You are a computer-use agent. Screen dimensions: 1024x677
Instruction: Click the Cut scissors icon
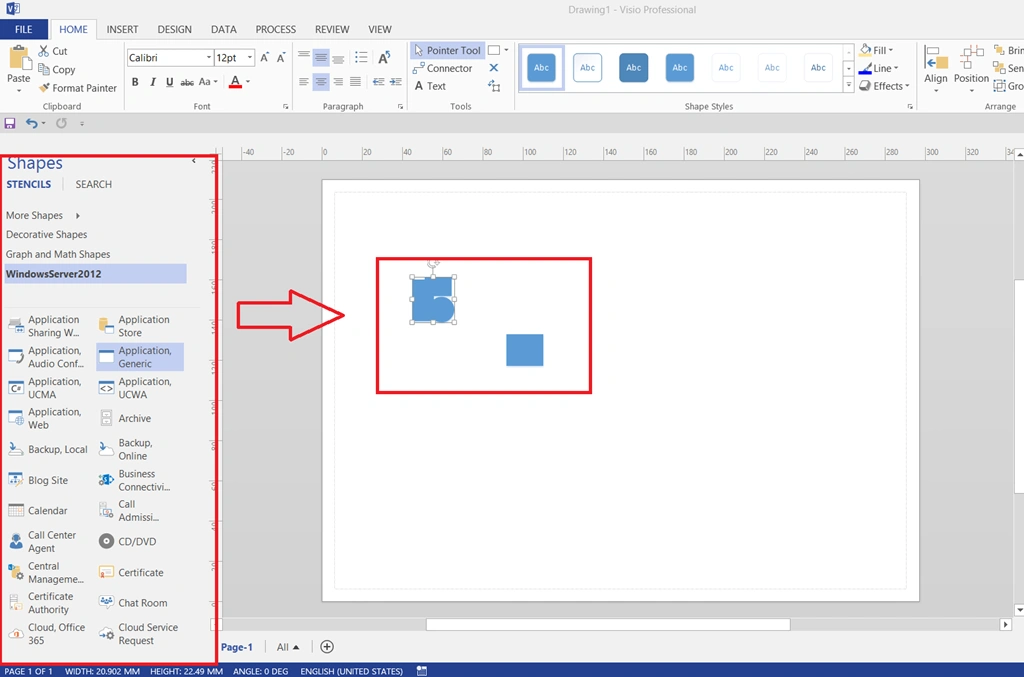[x=44, y=51]
